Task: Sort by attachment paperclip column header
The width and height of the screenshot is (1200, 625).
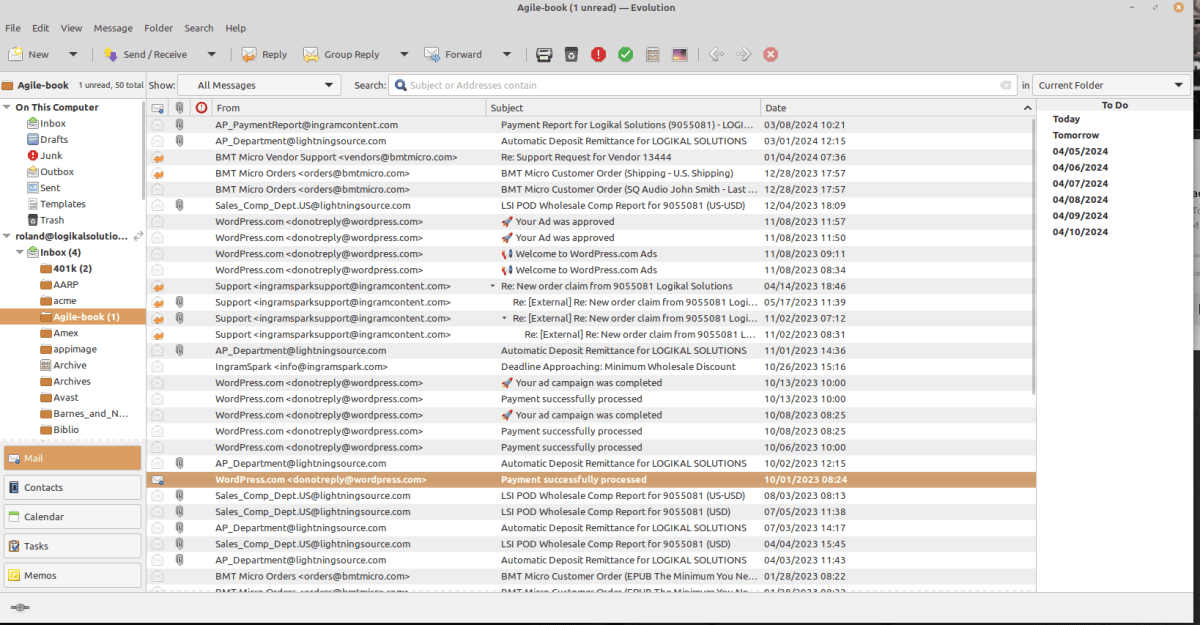Action: click(179, 108)
